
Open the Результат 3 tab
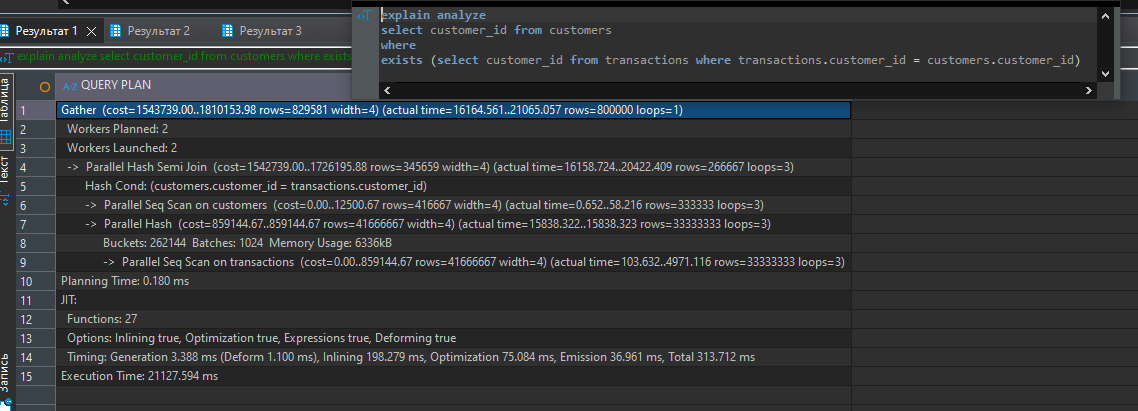click(x=270, y=31)
